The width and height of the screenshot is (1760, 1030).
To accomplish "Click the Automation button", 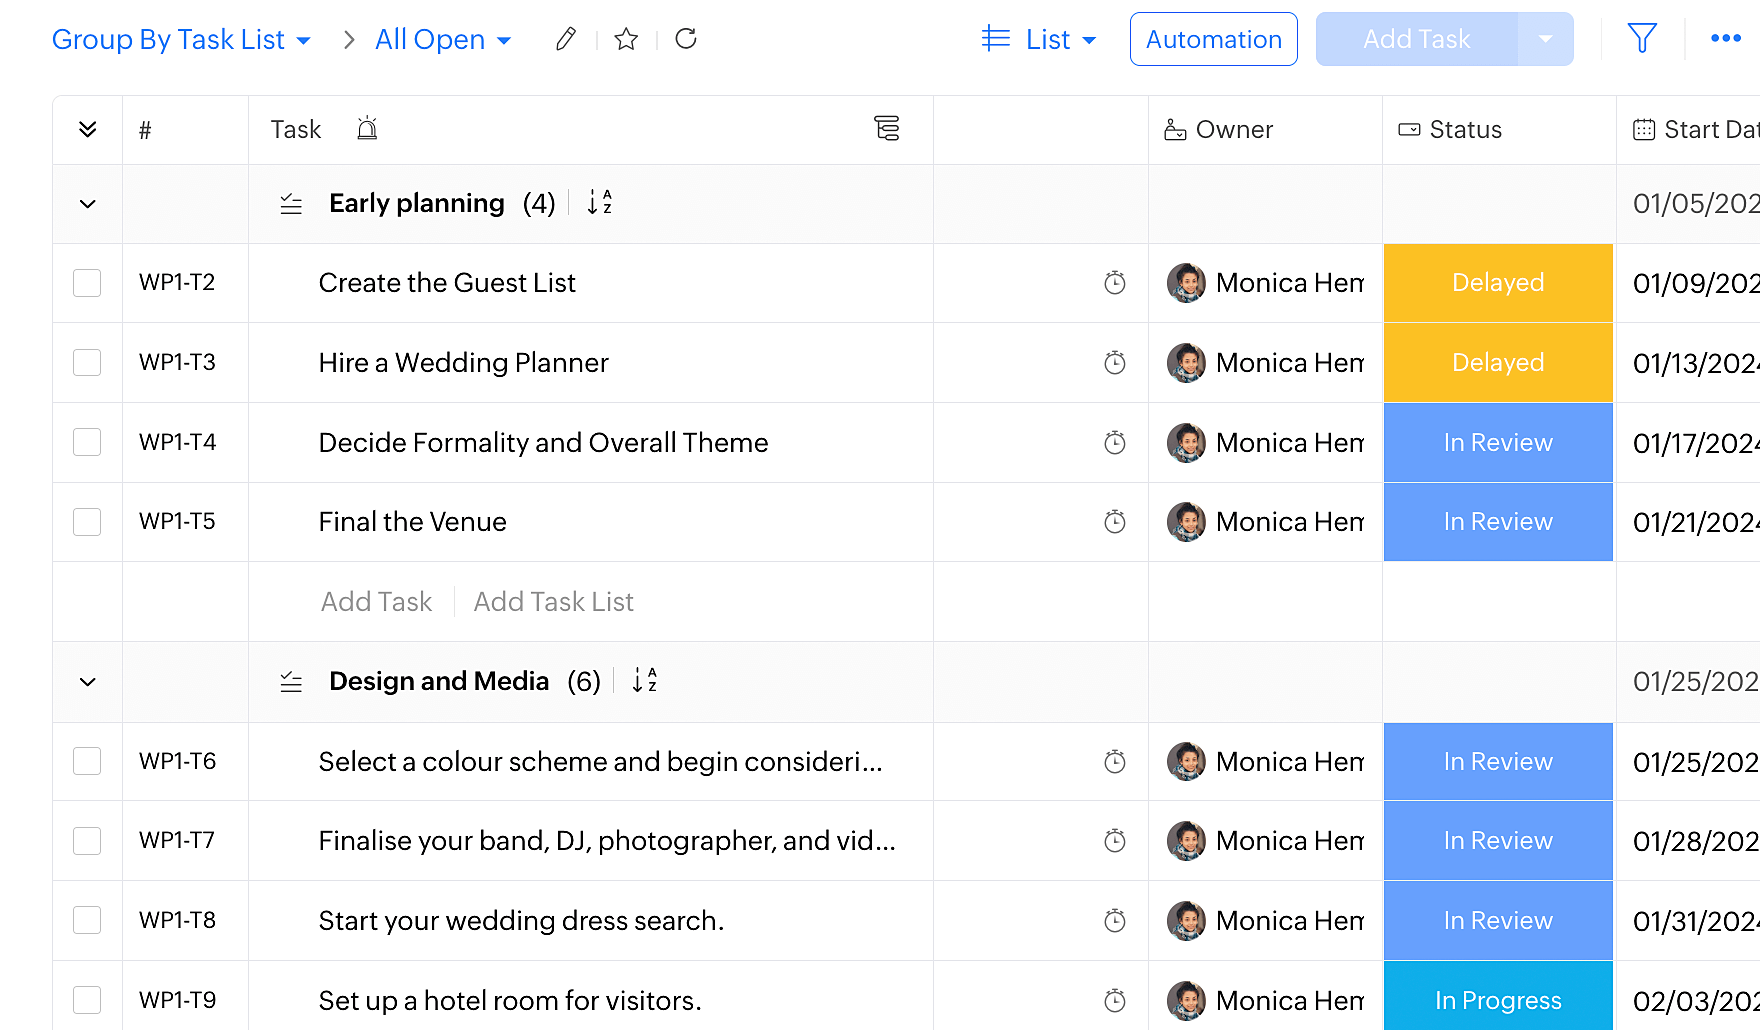I will tap(1213, 40).
